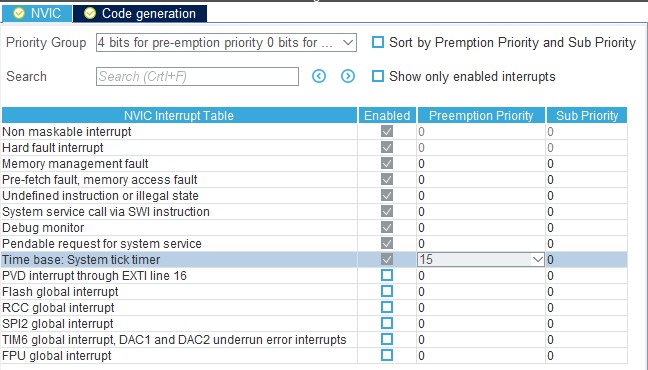648x370 pixels.
Task: Click the interrupt Search field
Action: (x=197, y=76)
